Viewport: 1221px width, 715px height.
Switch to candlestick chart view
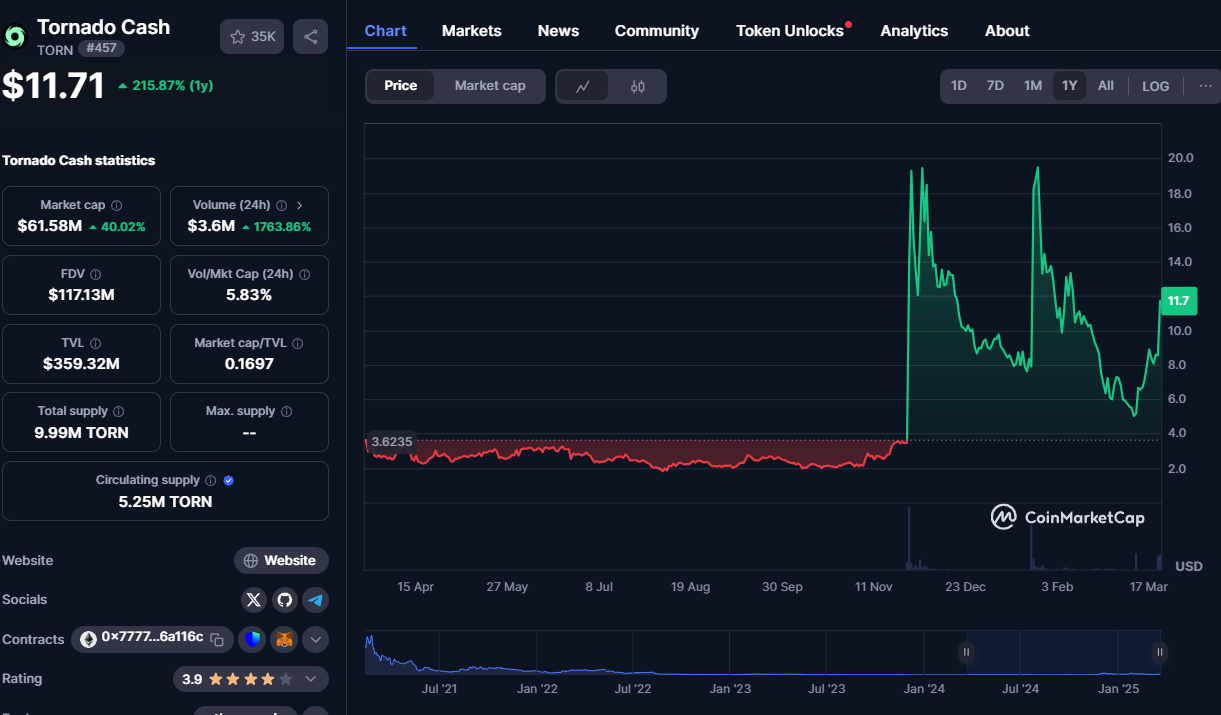click(637, 86)
